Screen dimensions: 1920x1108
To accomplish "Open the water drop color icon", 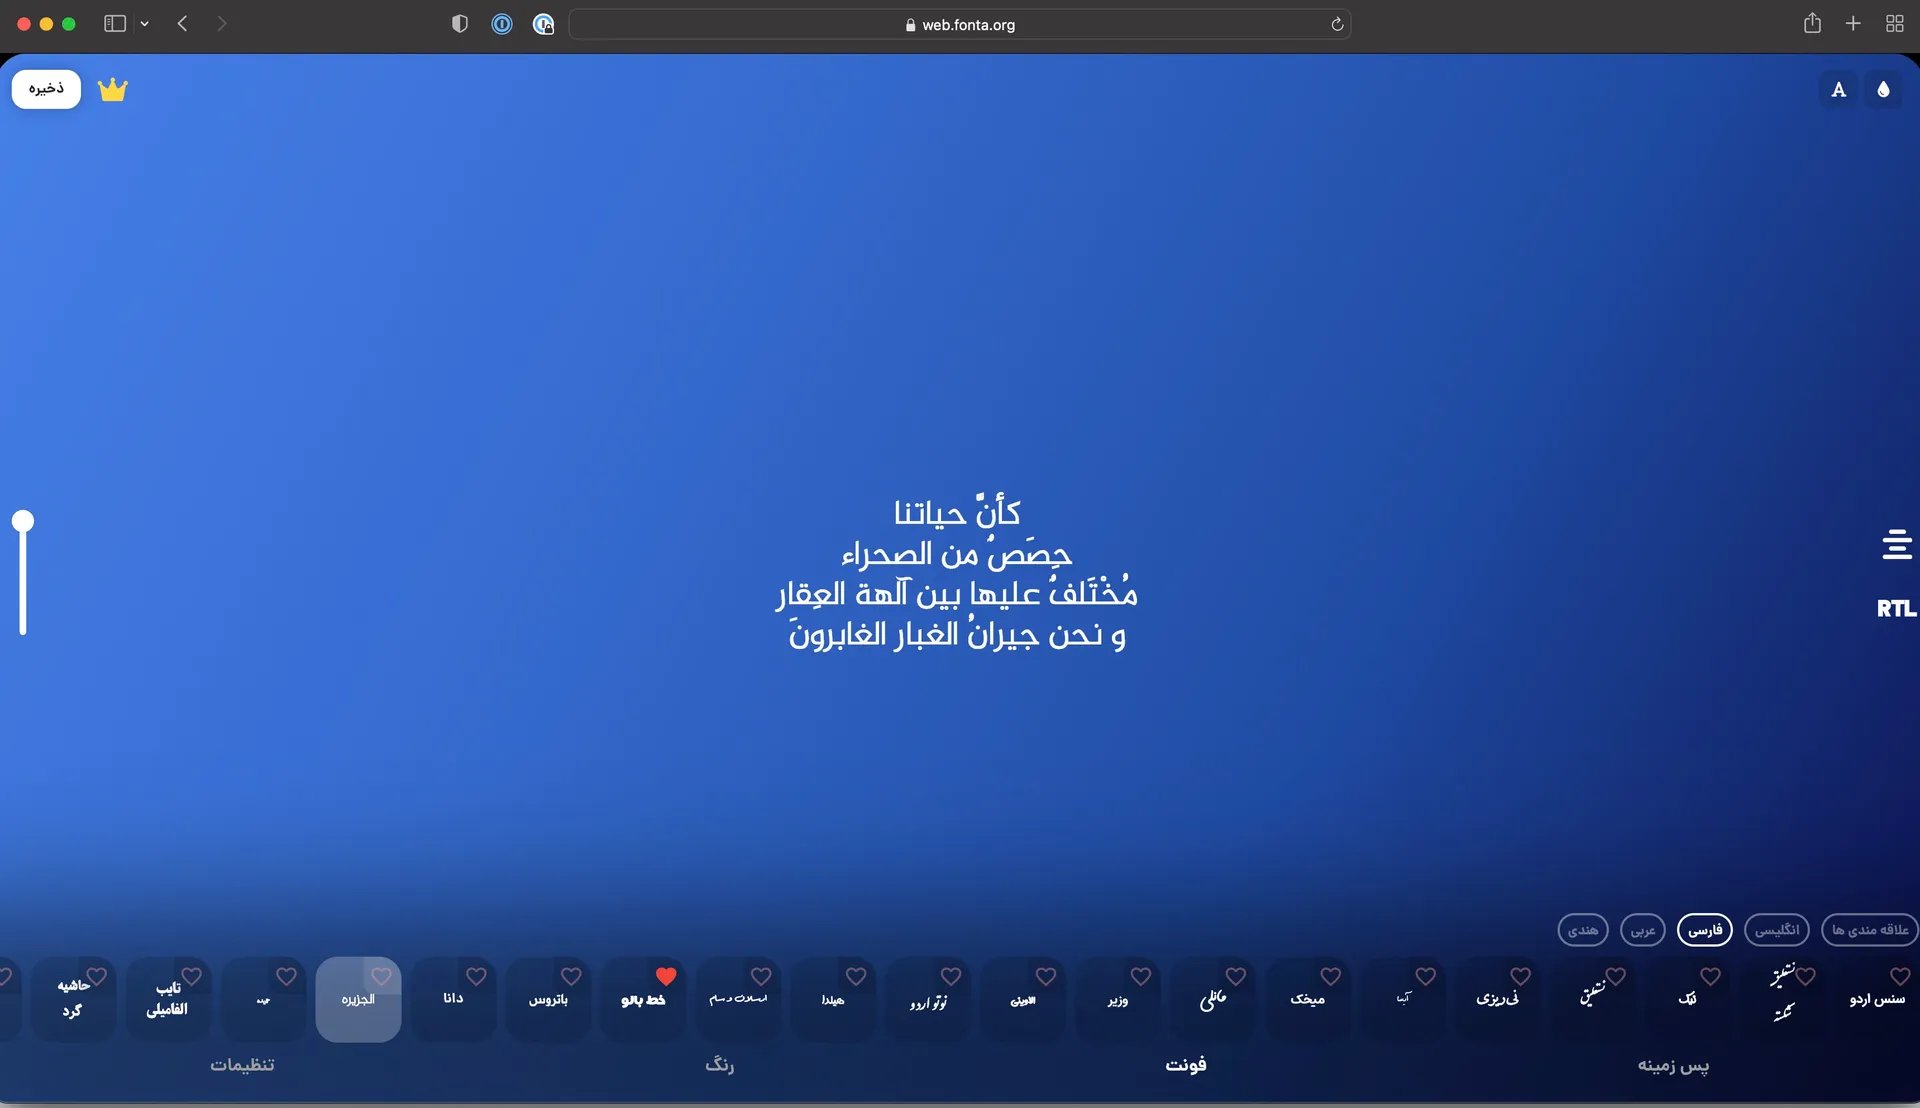I will [x=1883, y=90].
